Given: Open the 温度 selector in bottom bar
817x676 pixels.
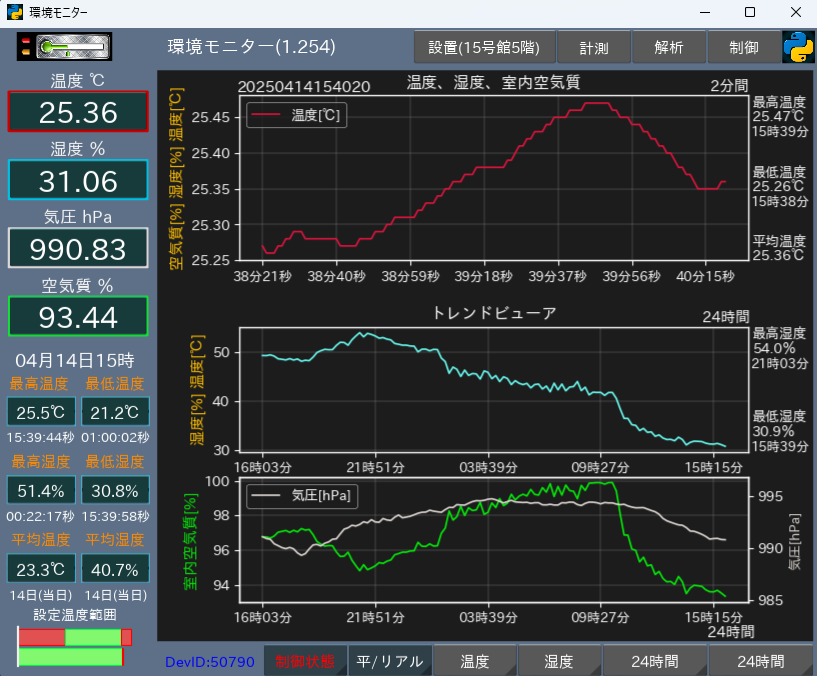Looking at the screenshot, I should tap(475, 661).
